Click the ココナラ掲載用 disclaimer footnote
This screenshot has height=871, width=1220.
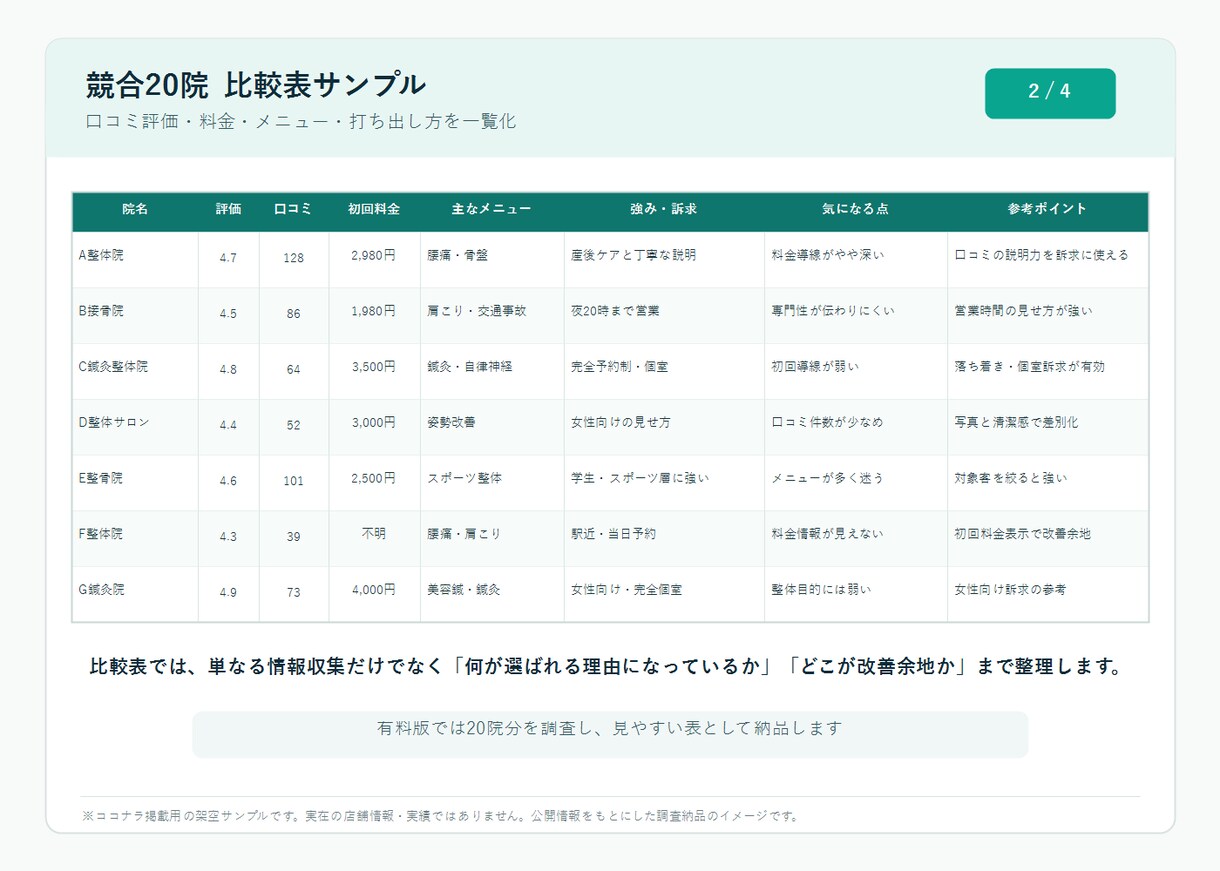pyautogui.click(x=440, y=816)
